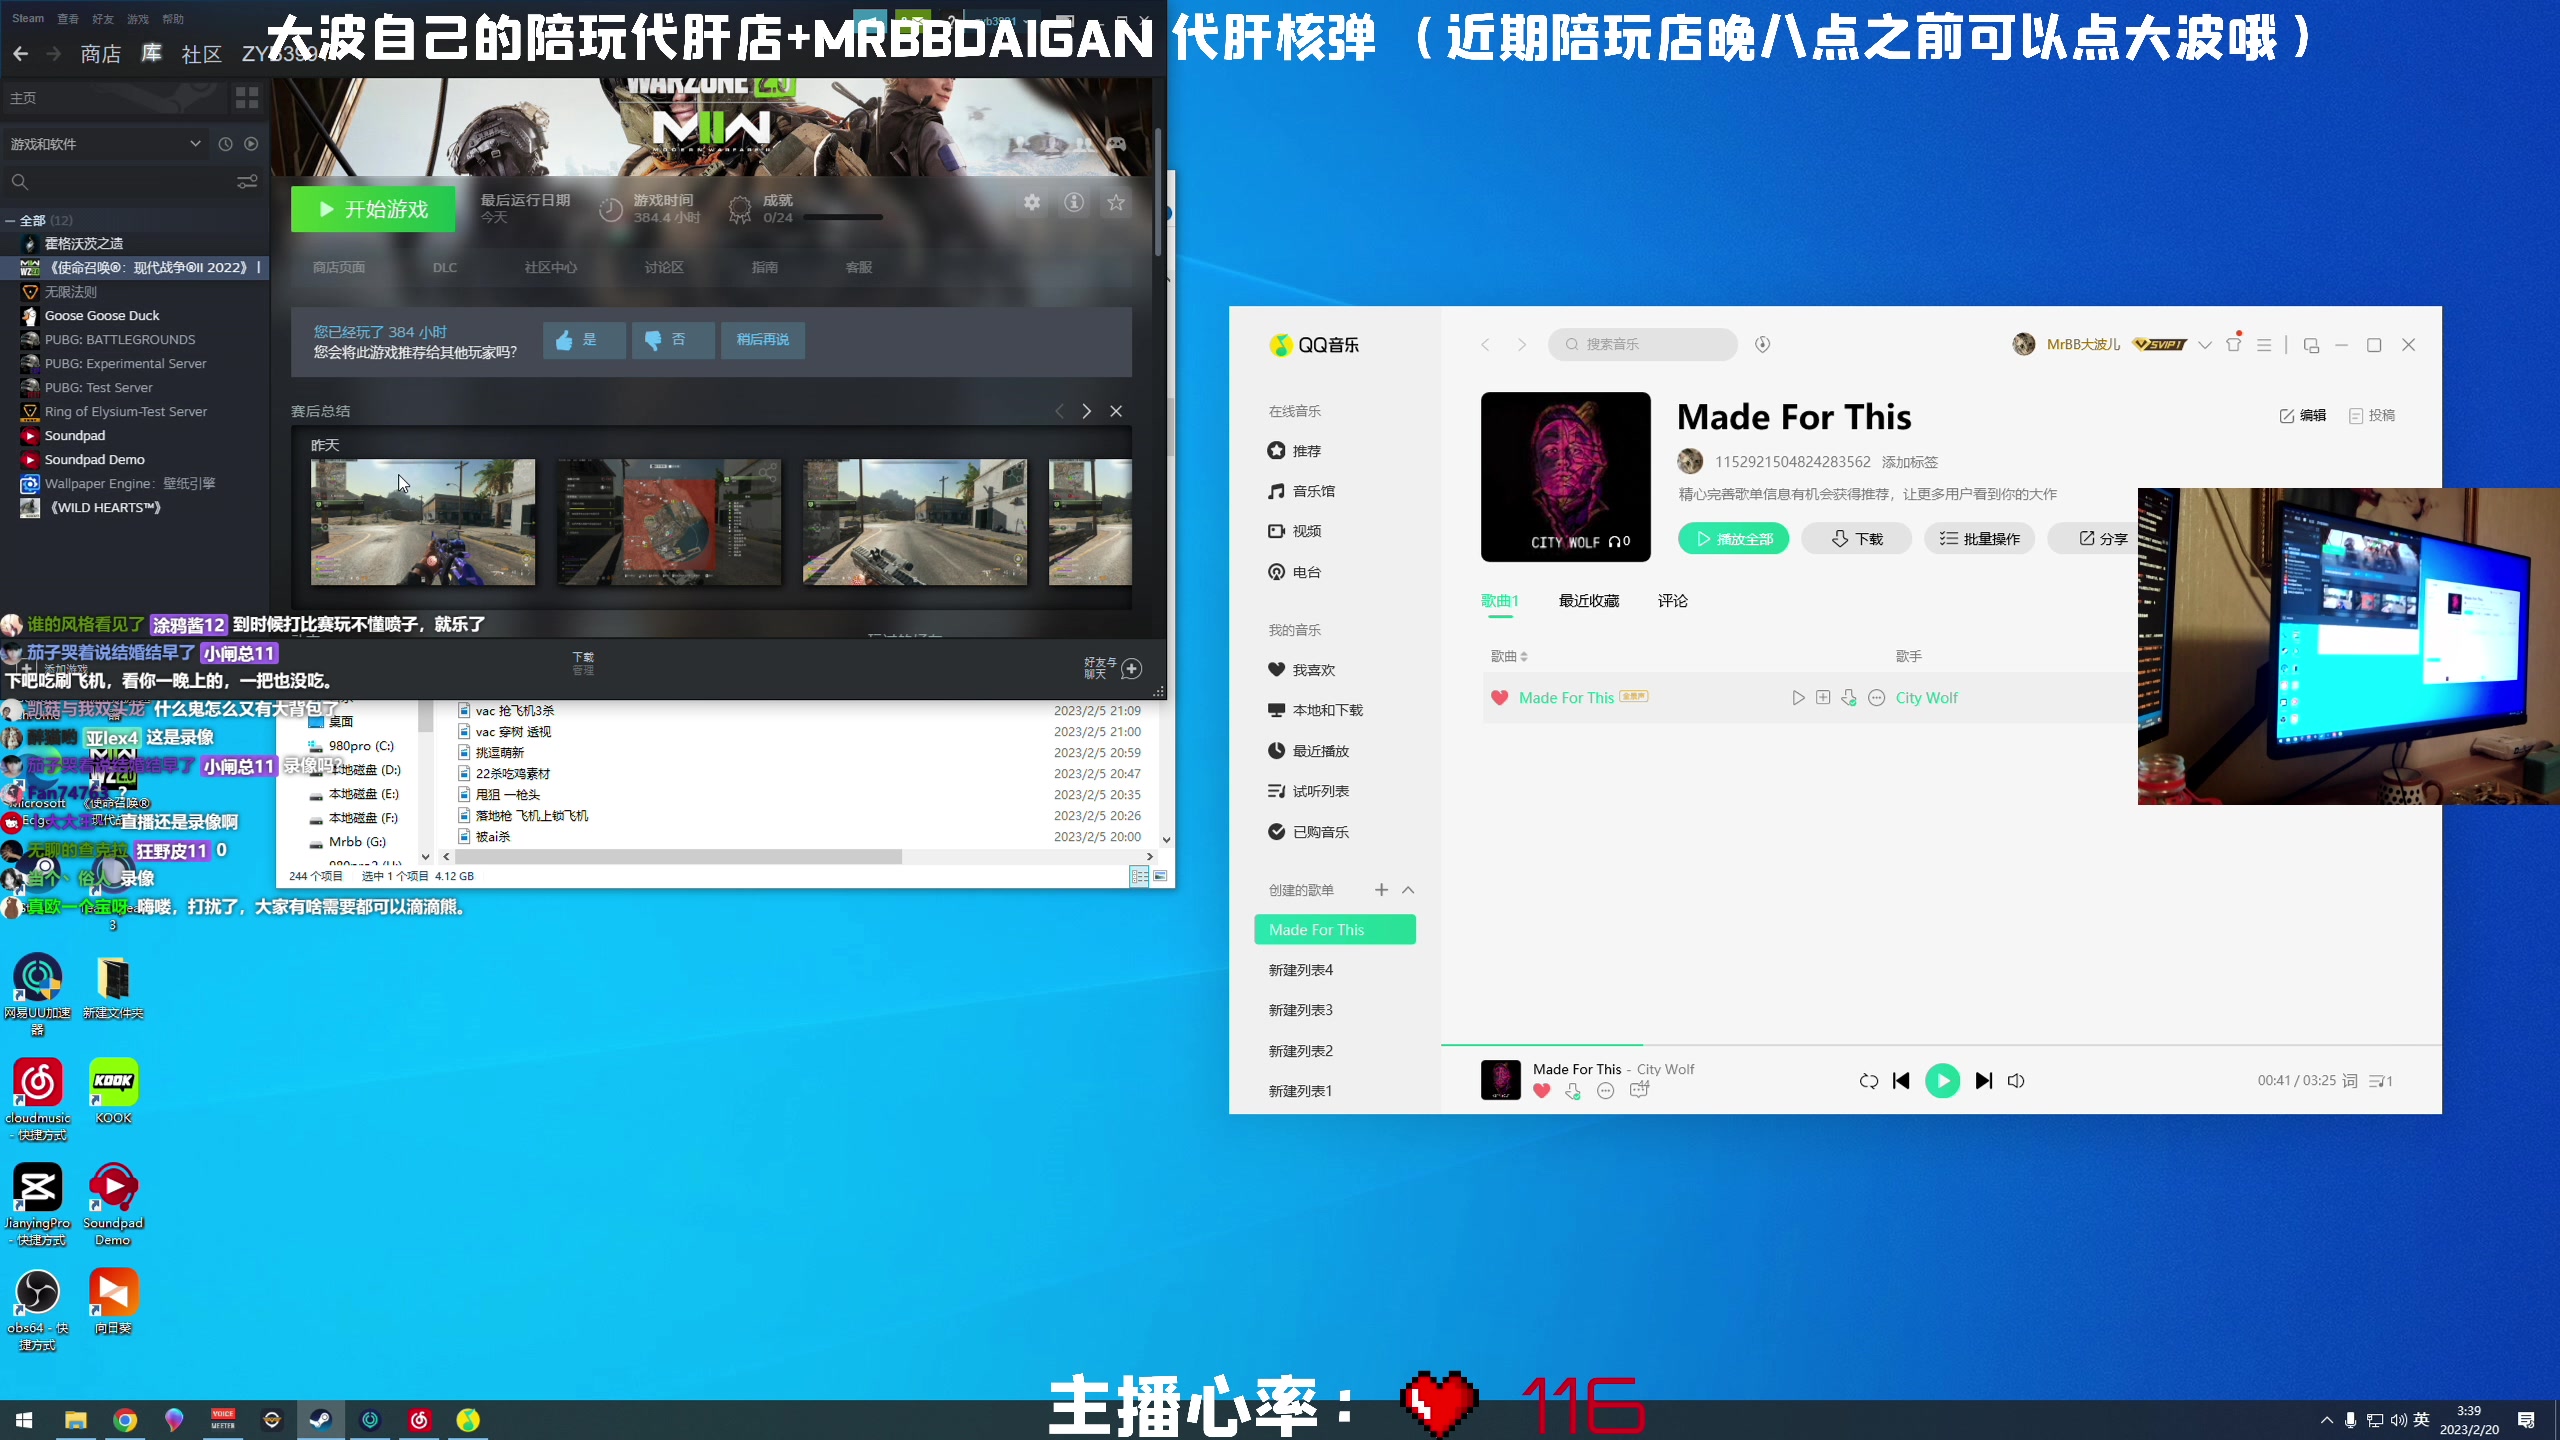This screenshot has width=2560, height=1440.
Task: Play the Made For This row
Action: 1798,698
